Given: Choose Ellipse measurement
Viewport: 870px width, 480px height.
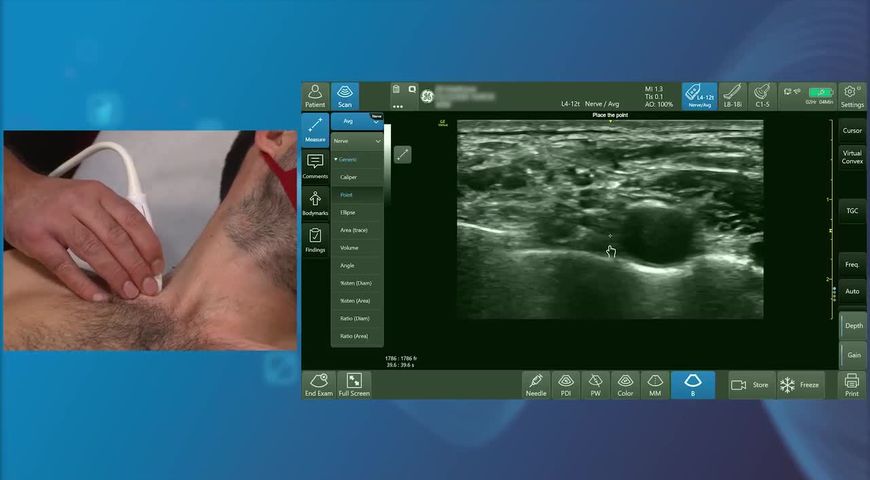Looking at the screenshot, I should coord(357,213).
